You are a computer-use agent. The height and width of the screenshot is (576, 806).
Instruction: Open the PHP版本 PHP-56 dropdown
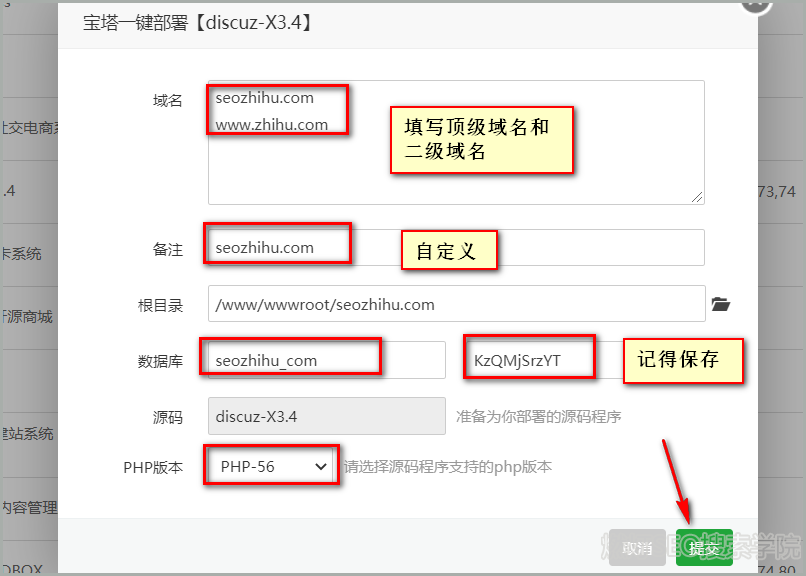[x=272, y=466]
